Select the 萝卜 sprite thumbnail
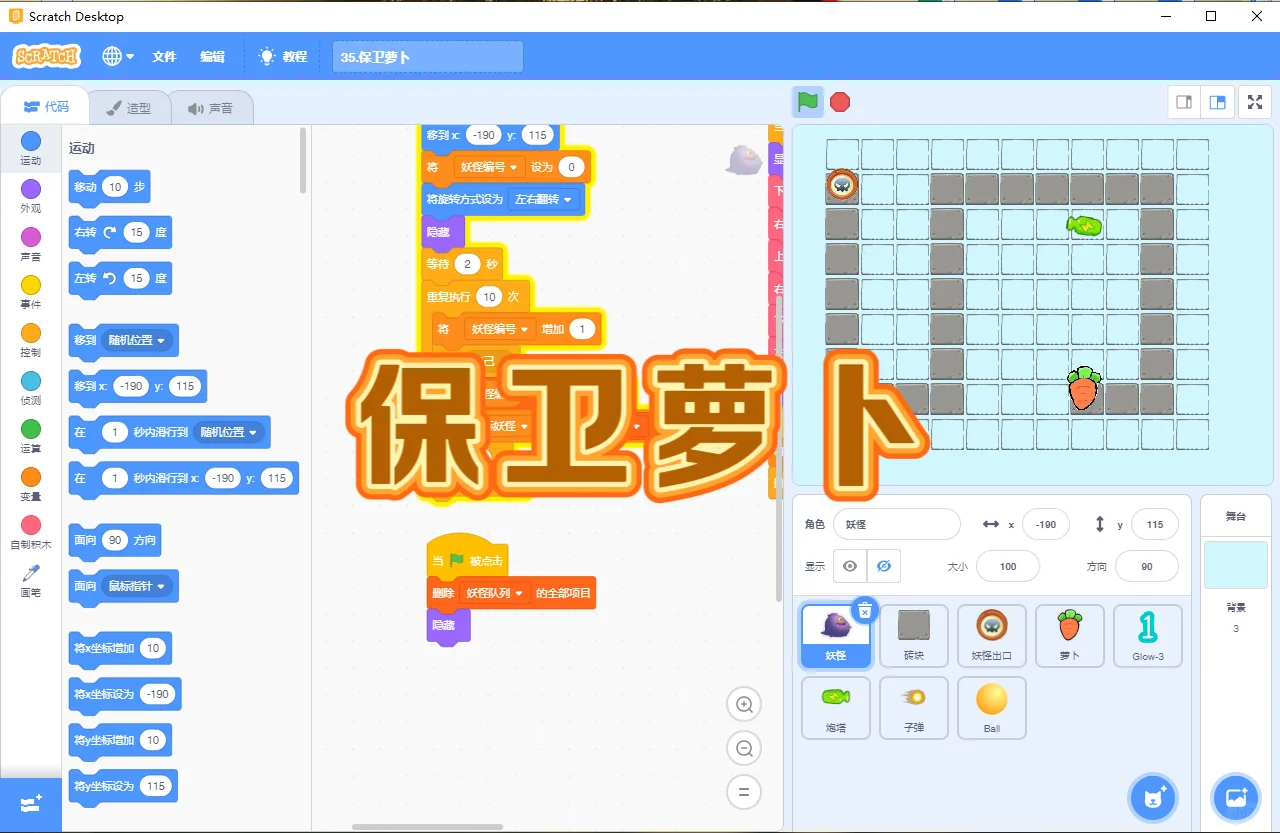 click(x=1069, y=635)
